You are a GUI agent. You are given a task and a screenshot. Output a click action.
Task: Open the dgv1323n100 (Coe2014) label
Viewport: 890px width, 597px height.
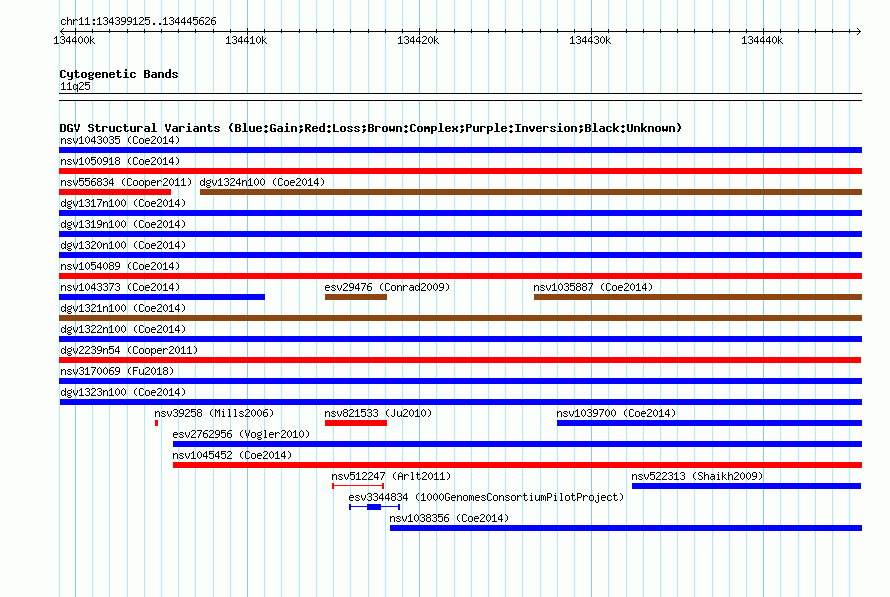pyautogui.click(x=123, y=392)
